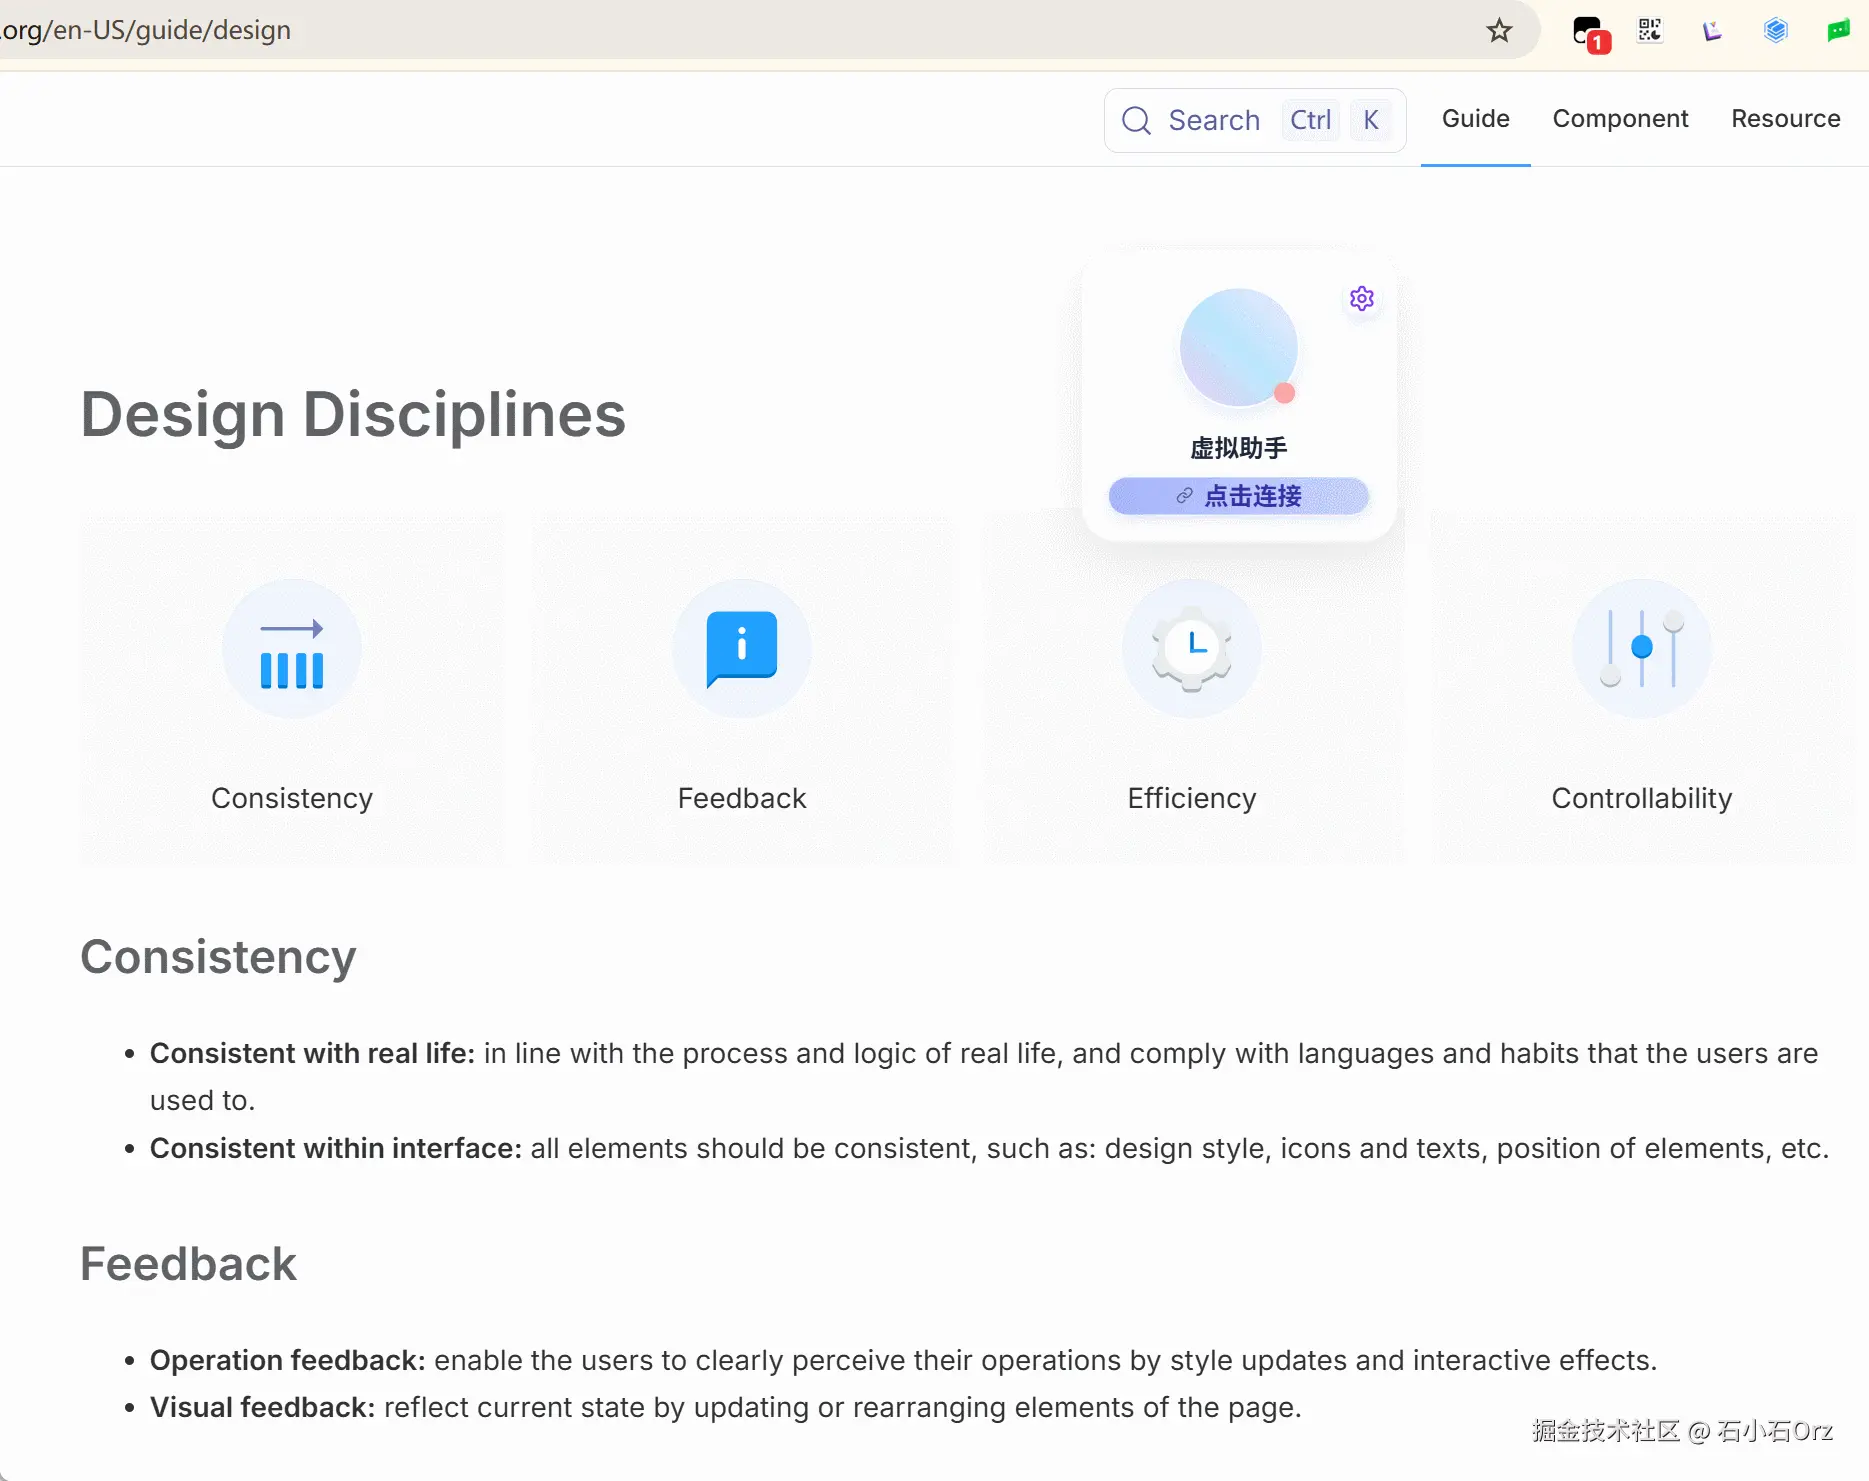Open the Resource menu
This screenshot has height=1481, width=1869.
coord(1786,119)
